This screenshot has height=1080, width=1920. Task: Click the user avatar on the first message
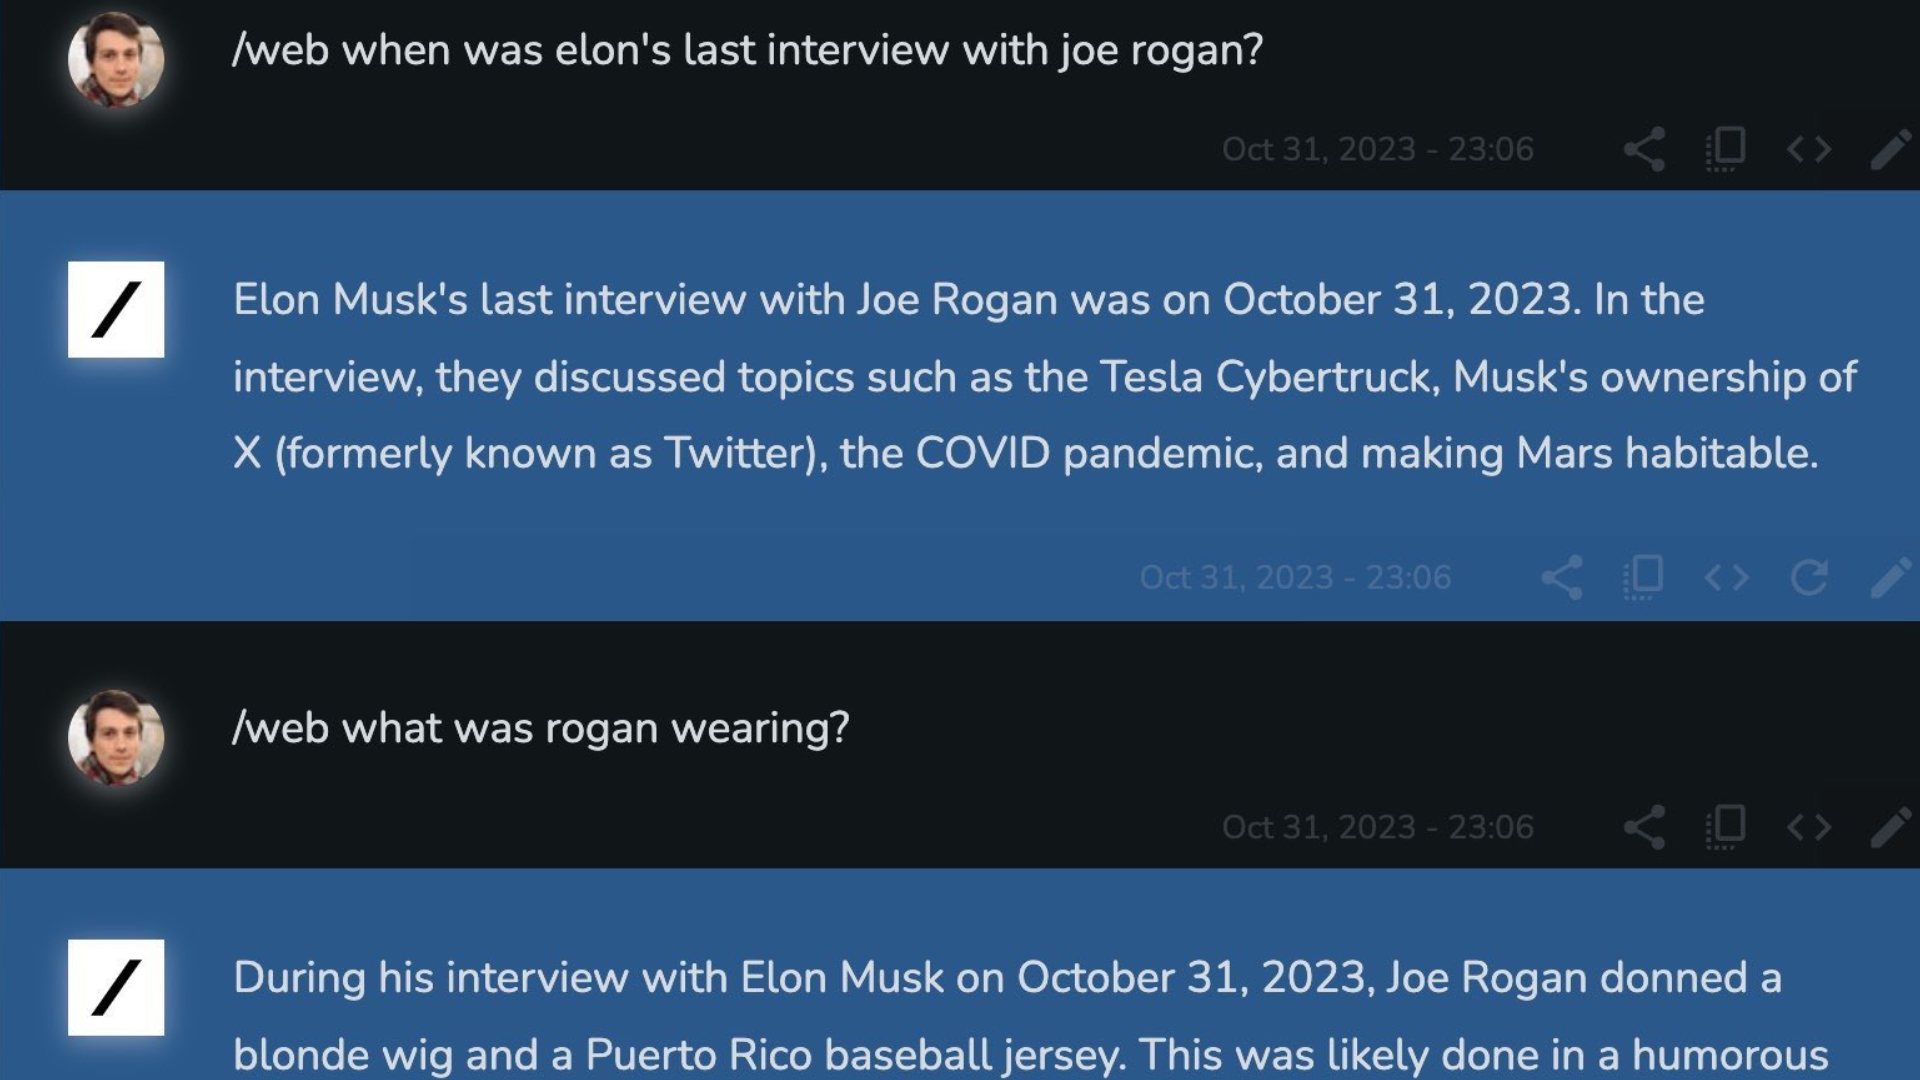tap(116, 59)
